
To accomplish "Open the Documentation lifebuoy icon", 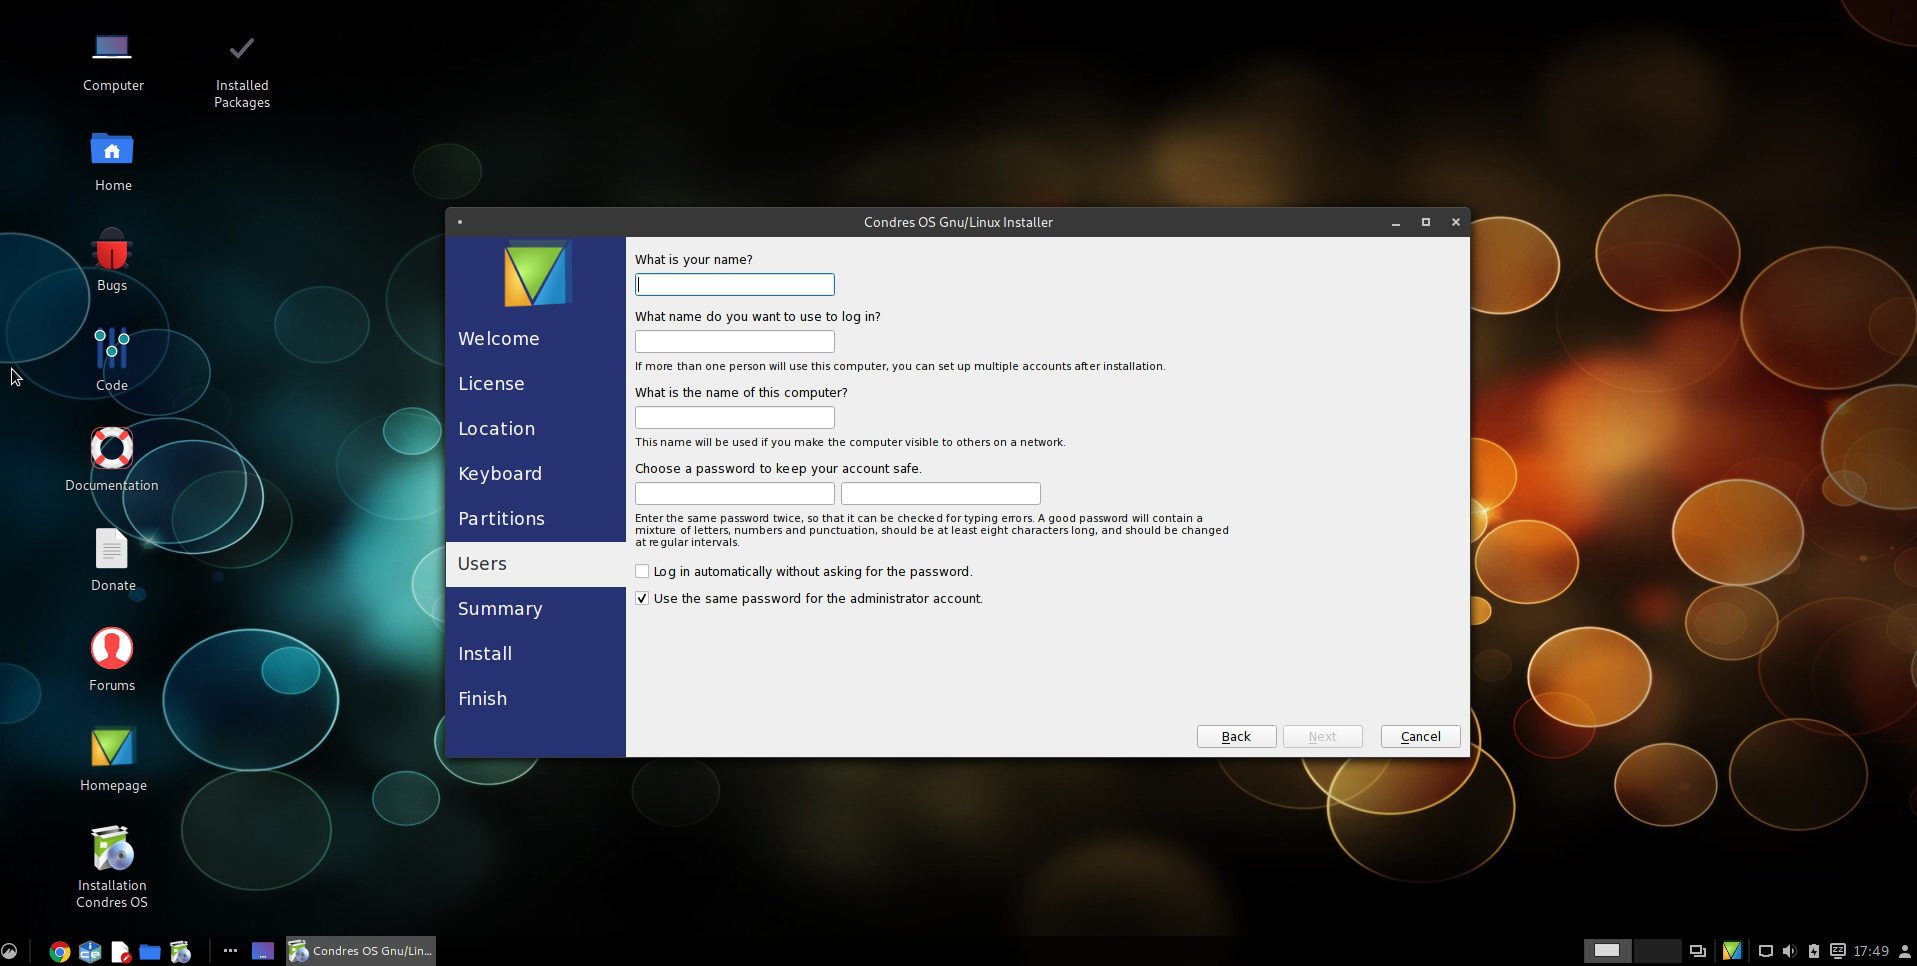I will click(x=112, y=449).
